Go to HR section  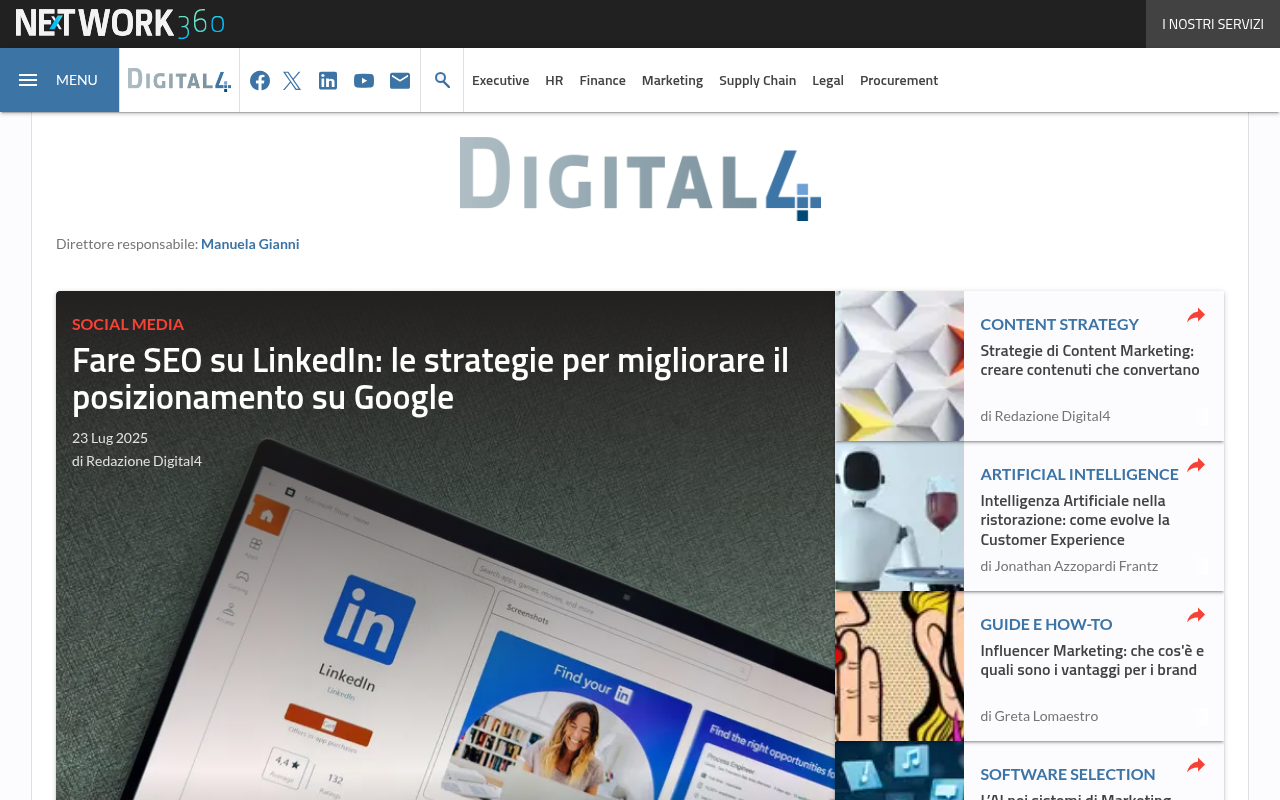(x=554, y=80)
